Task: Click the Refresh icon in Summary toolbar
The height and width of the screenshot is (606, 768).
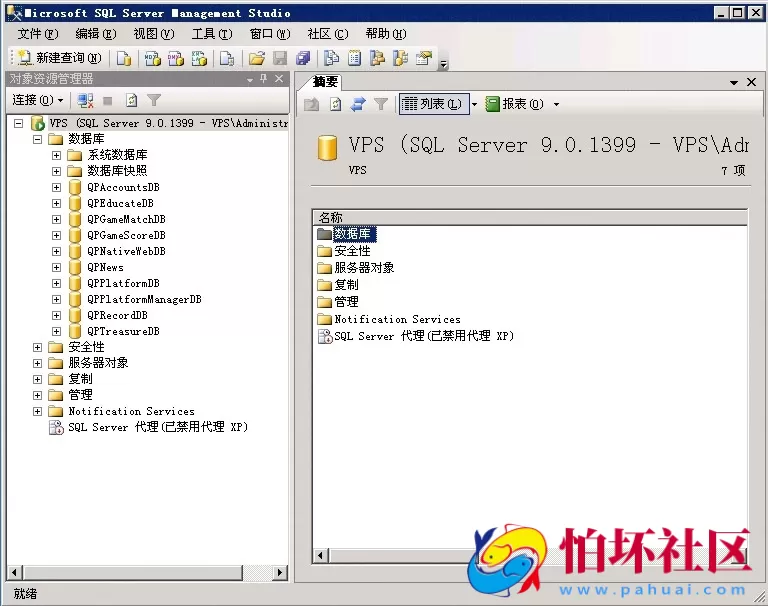Action: click(x=336, y=104)
